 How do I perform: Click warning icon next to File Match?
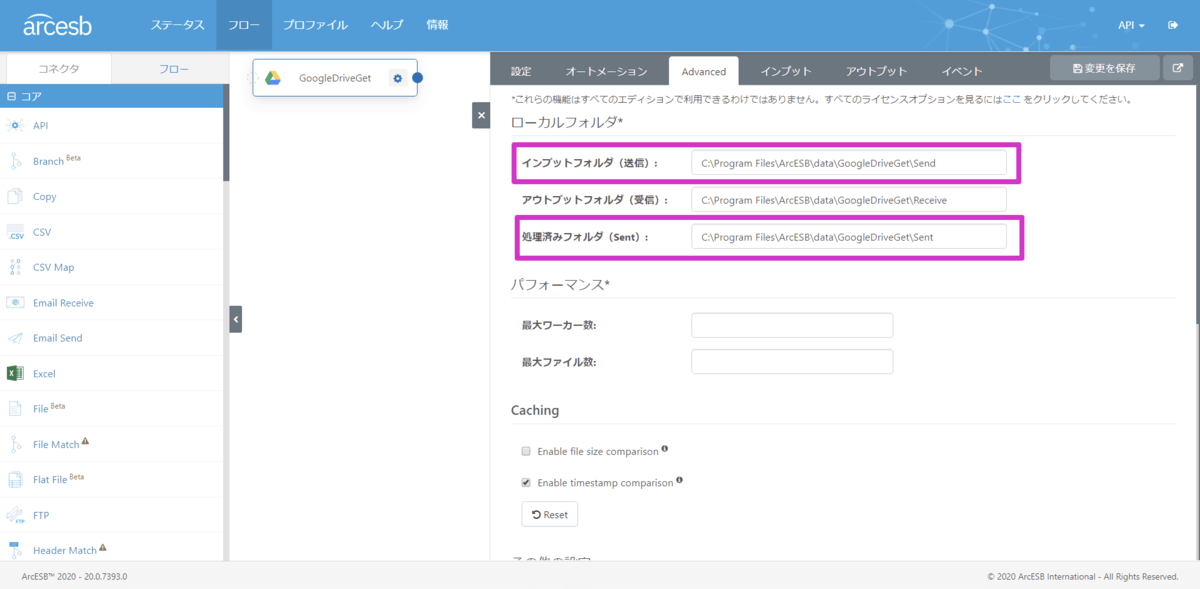[x=85, y=441]
